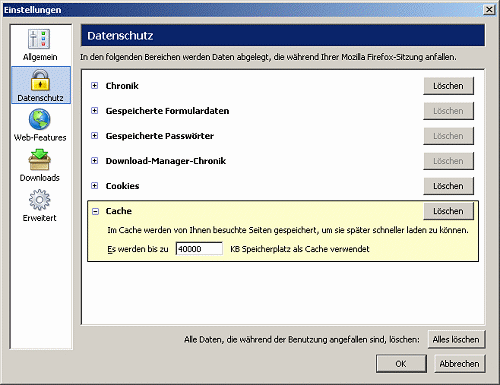The height and width of the screenshot is (385, 500).
Task: Confirm settings with OK button
Action: pos(401,364)
